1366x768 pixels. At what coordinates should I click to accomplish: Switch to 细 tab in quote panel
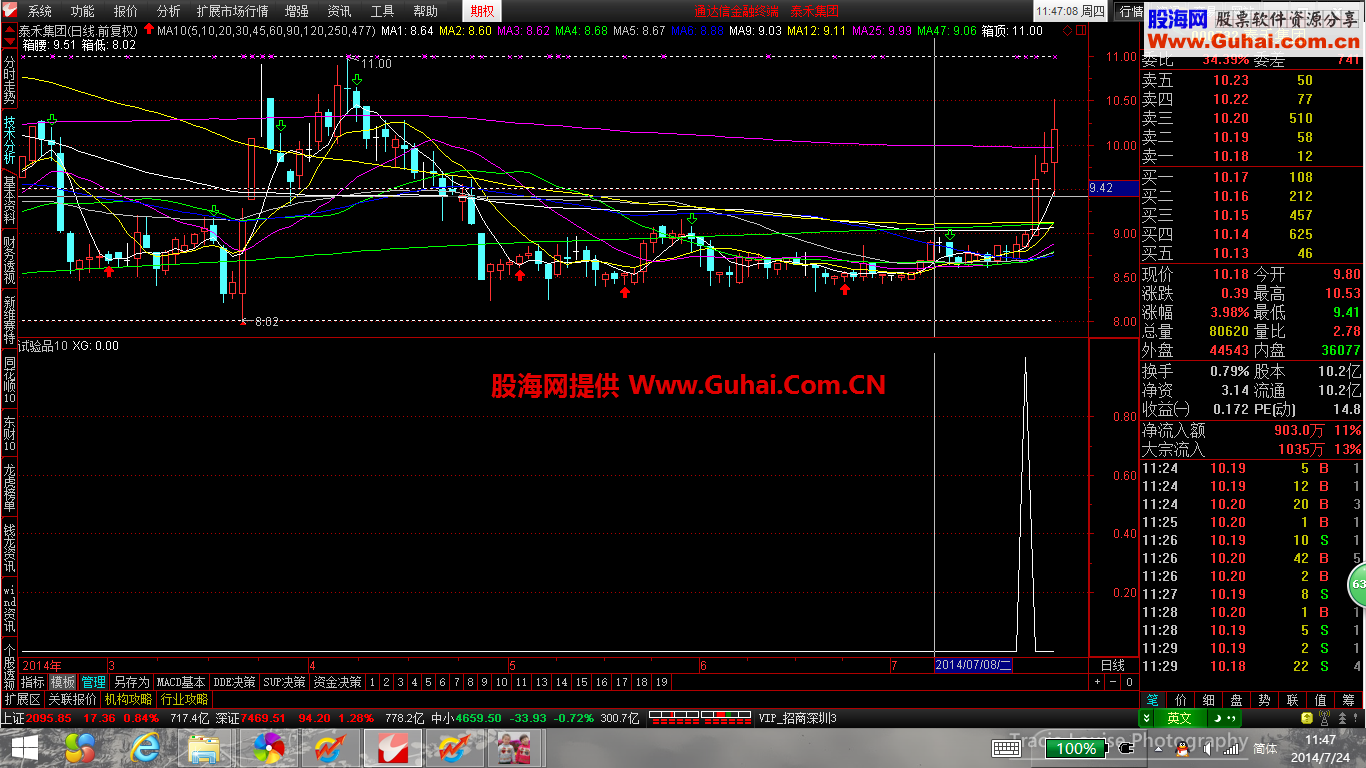click(x=1208, y=700)
